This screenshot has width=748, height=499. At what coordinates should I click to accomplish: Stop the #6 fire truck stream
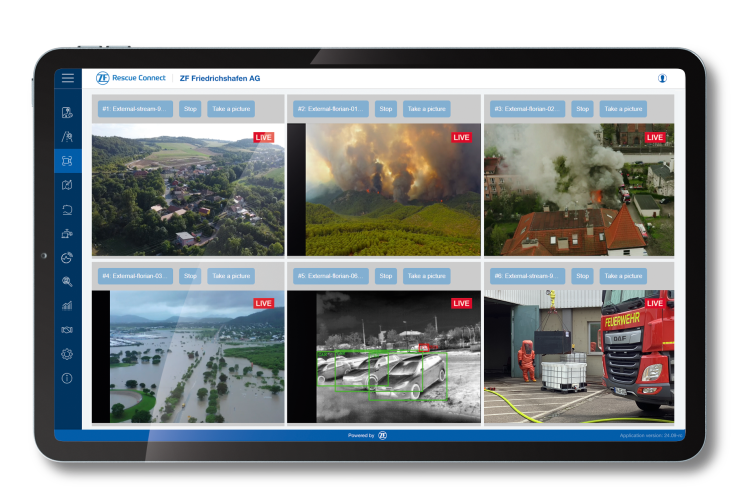pos(582,275)
